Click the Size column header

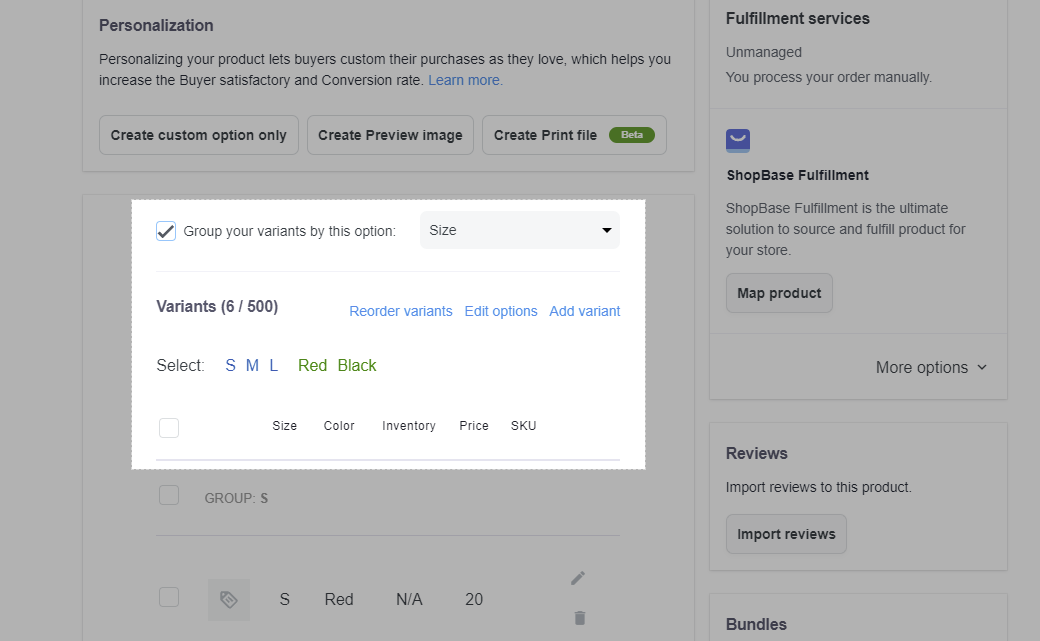coord(285,426)
